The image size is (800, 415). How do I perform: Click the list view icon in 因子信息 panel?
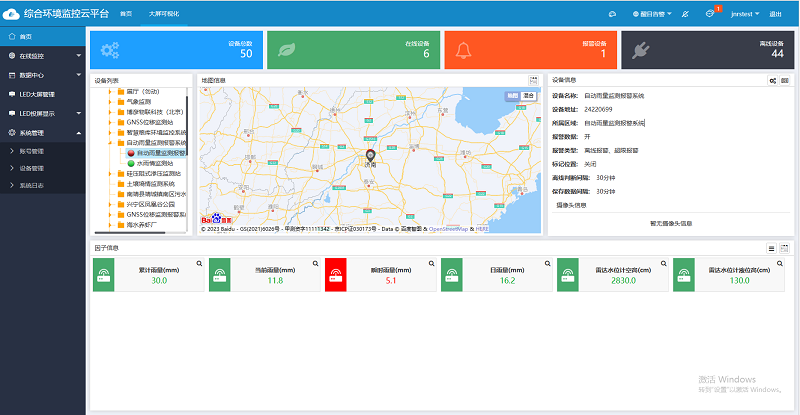pyautogui.click(x=771, y=247)
